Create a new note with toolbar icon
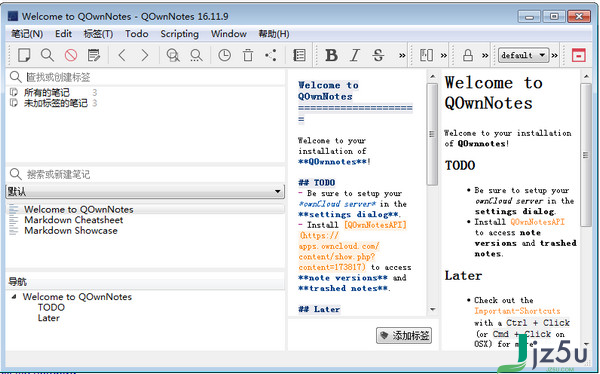Screen dimensions: 600x374 tap(24, 56)
